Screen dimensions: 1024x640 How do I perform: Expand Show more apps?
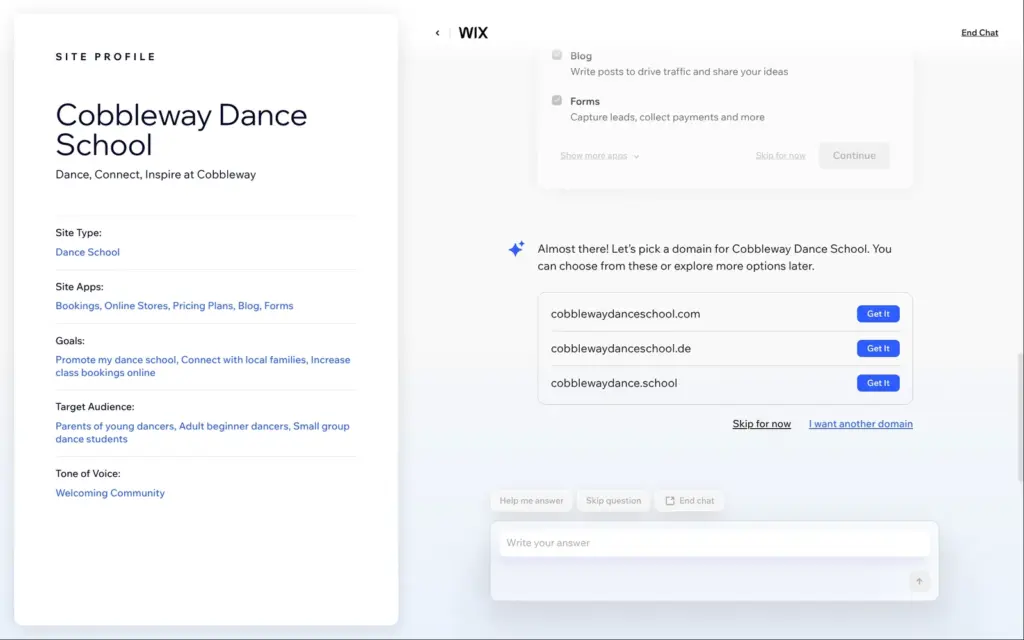pyautogui.click(x=600, y=155)
